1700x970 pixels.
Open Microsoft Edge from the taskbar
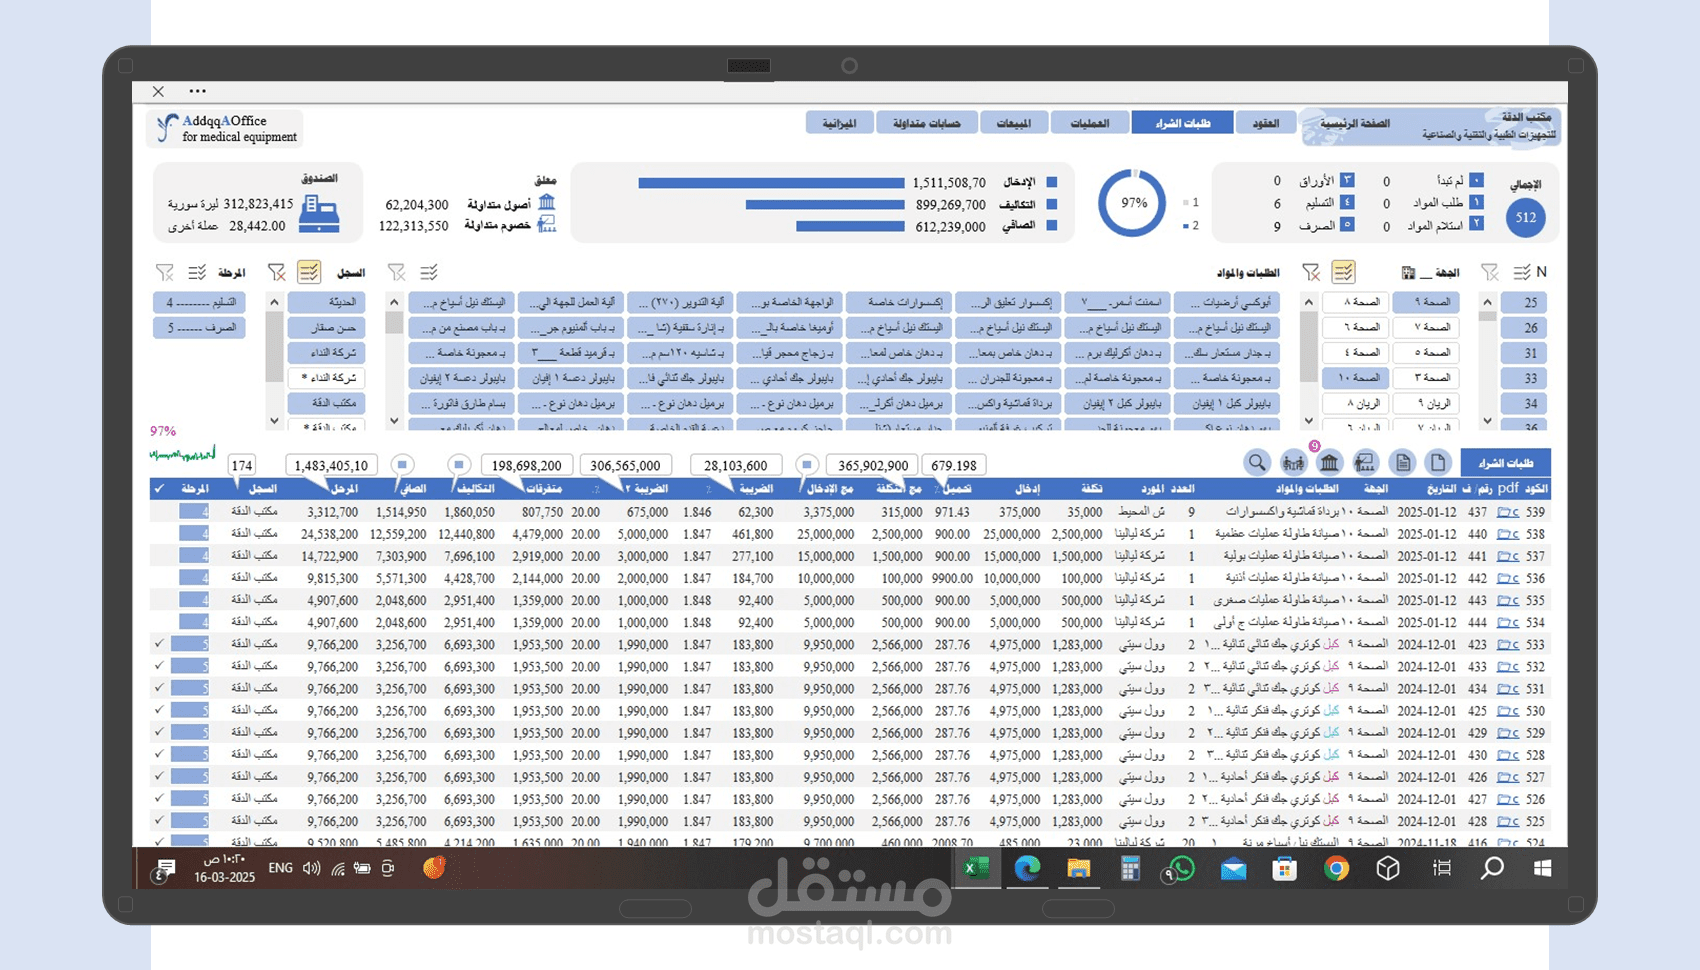tap(1028, 868)
